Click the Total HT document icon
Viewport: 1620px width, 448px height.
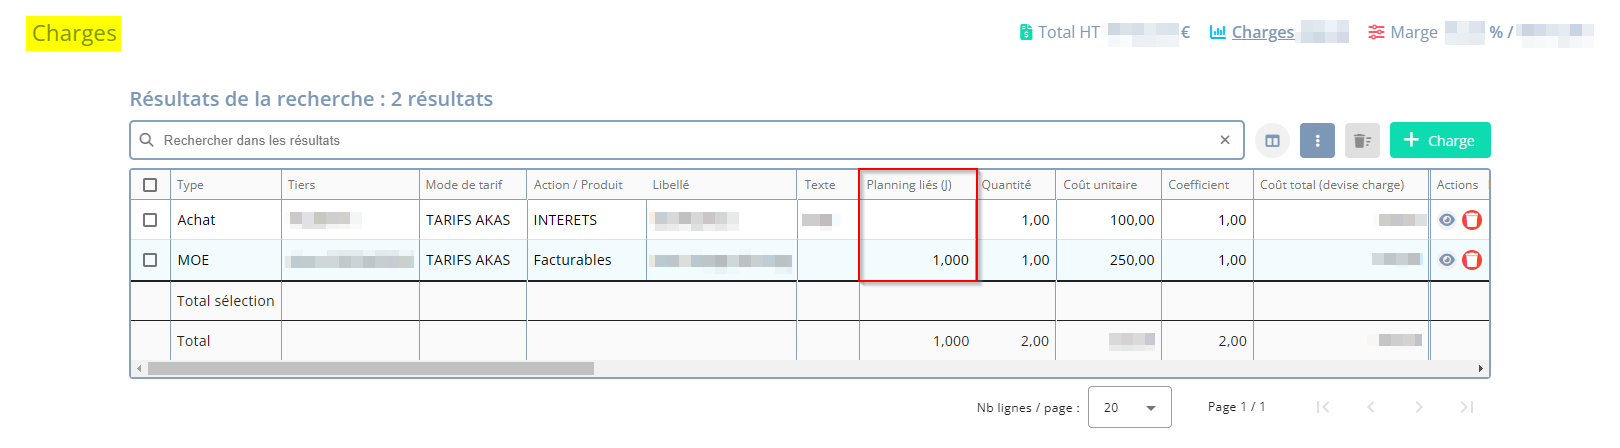coord(1025,32)
